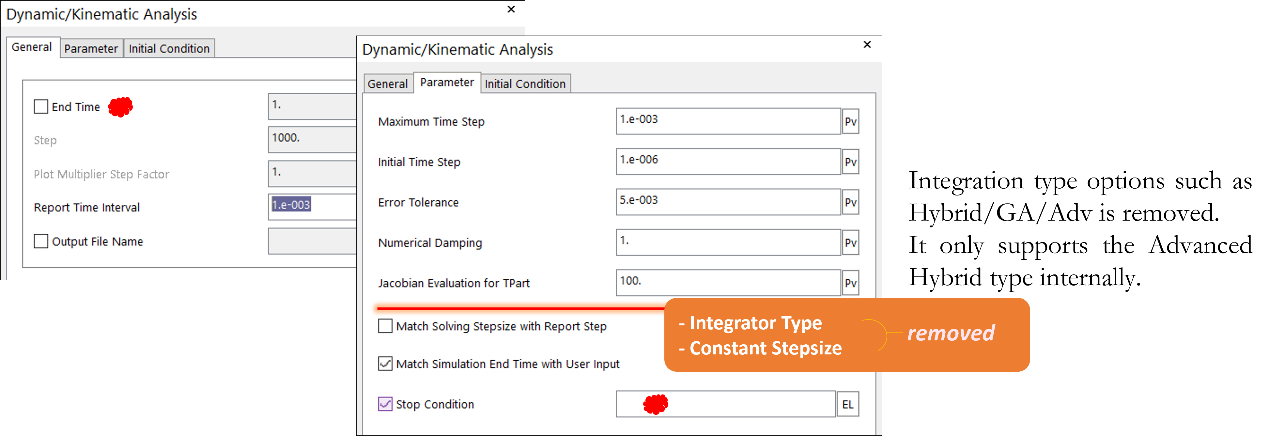Image resolution: width=1269 pixels, height=436 pixels.
Task: Select Initial Condition tab in back dialog
Action: [x=169, y=49]
